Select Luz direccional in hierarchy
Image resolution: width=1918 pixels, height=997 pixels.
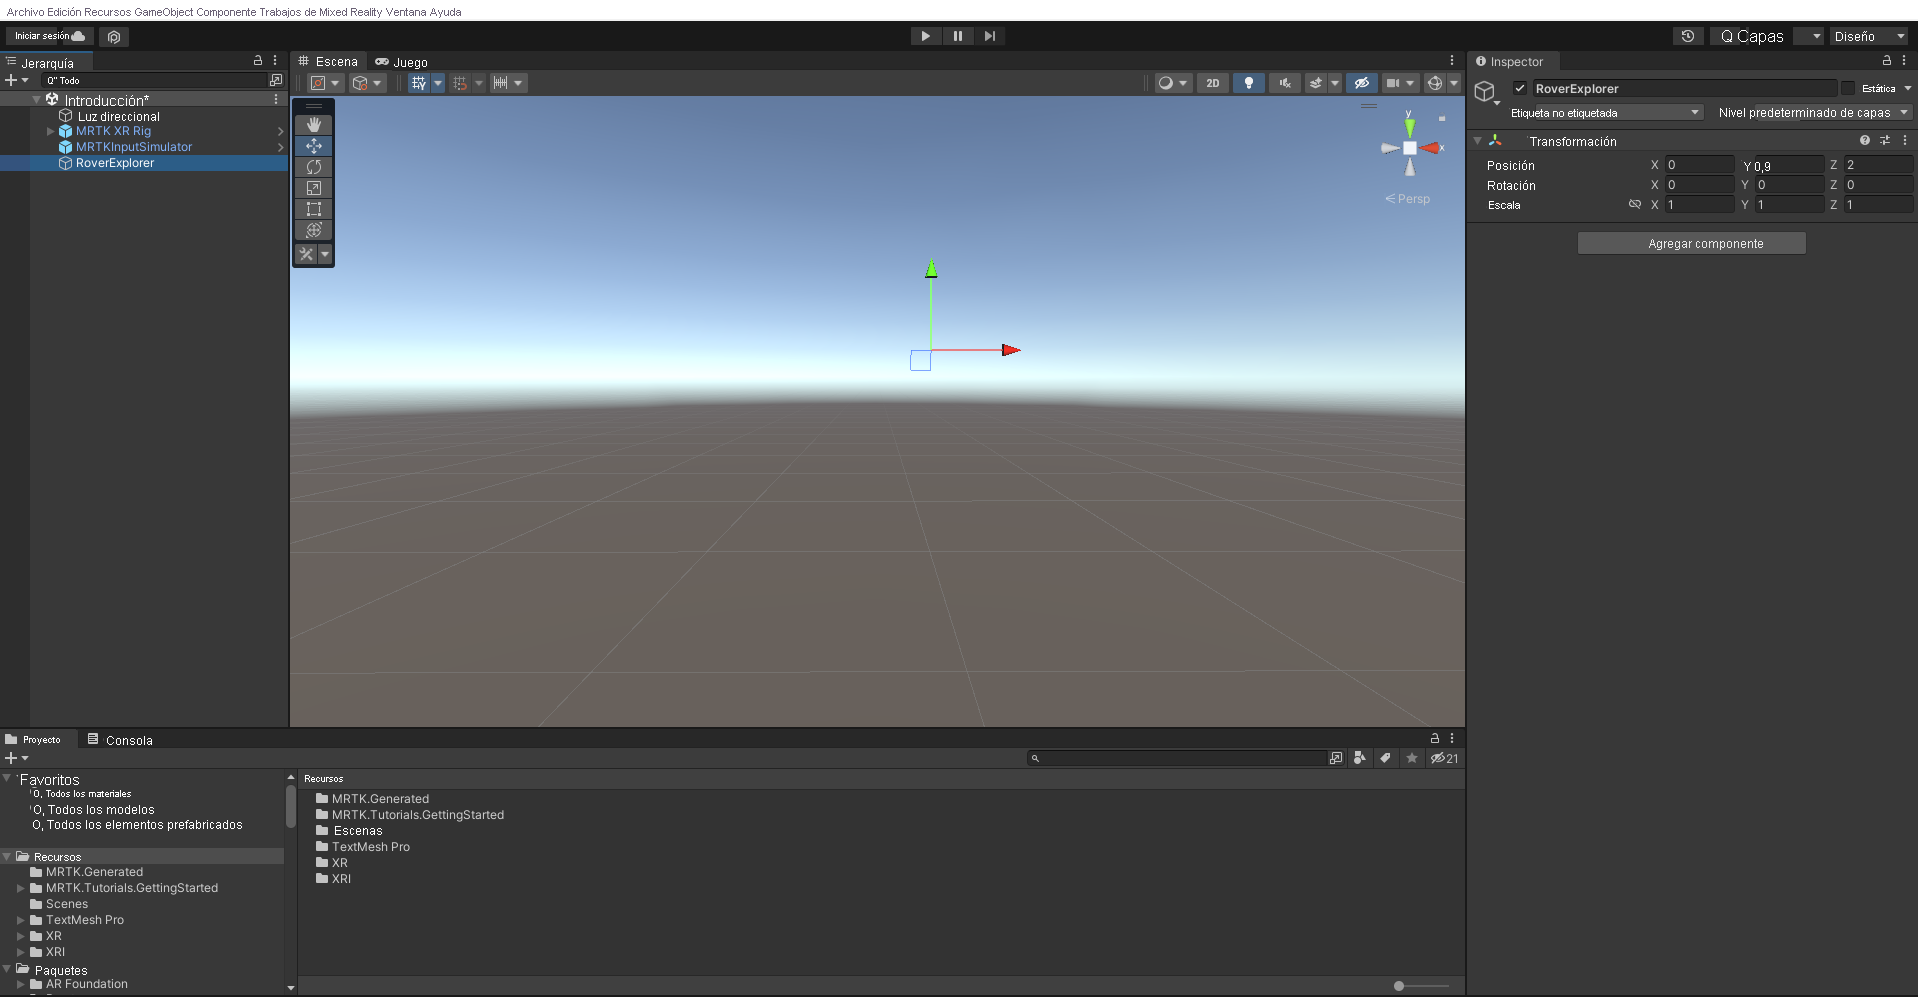[119, 116]
